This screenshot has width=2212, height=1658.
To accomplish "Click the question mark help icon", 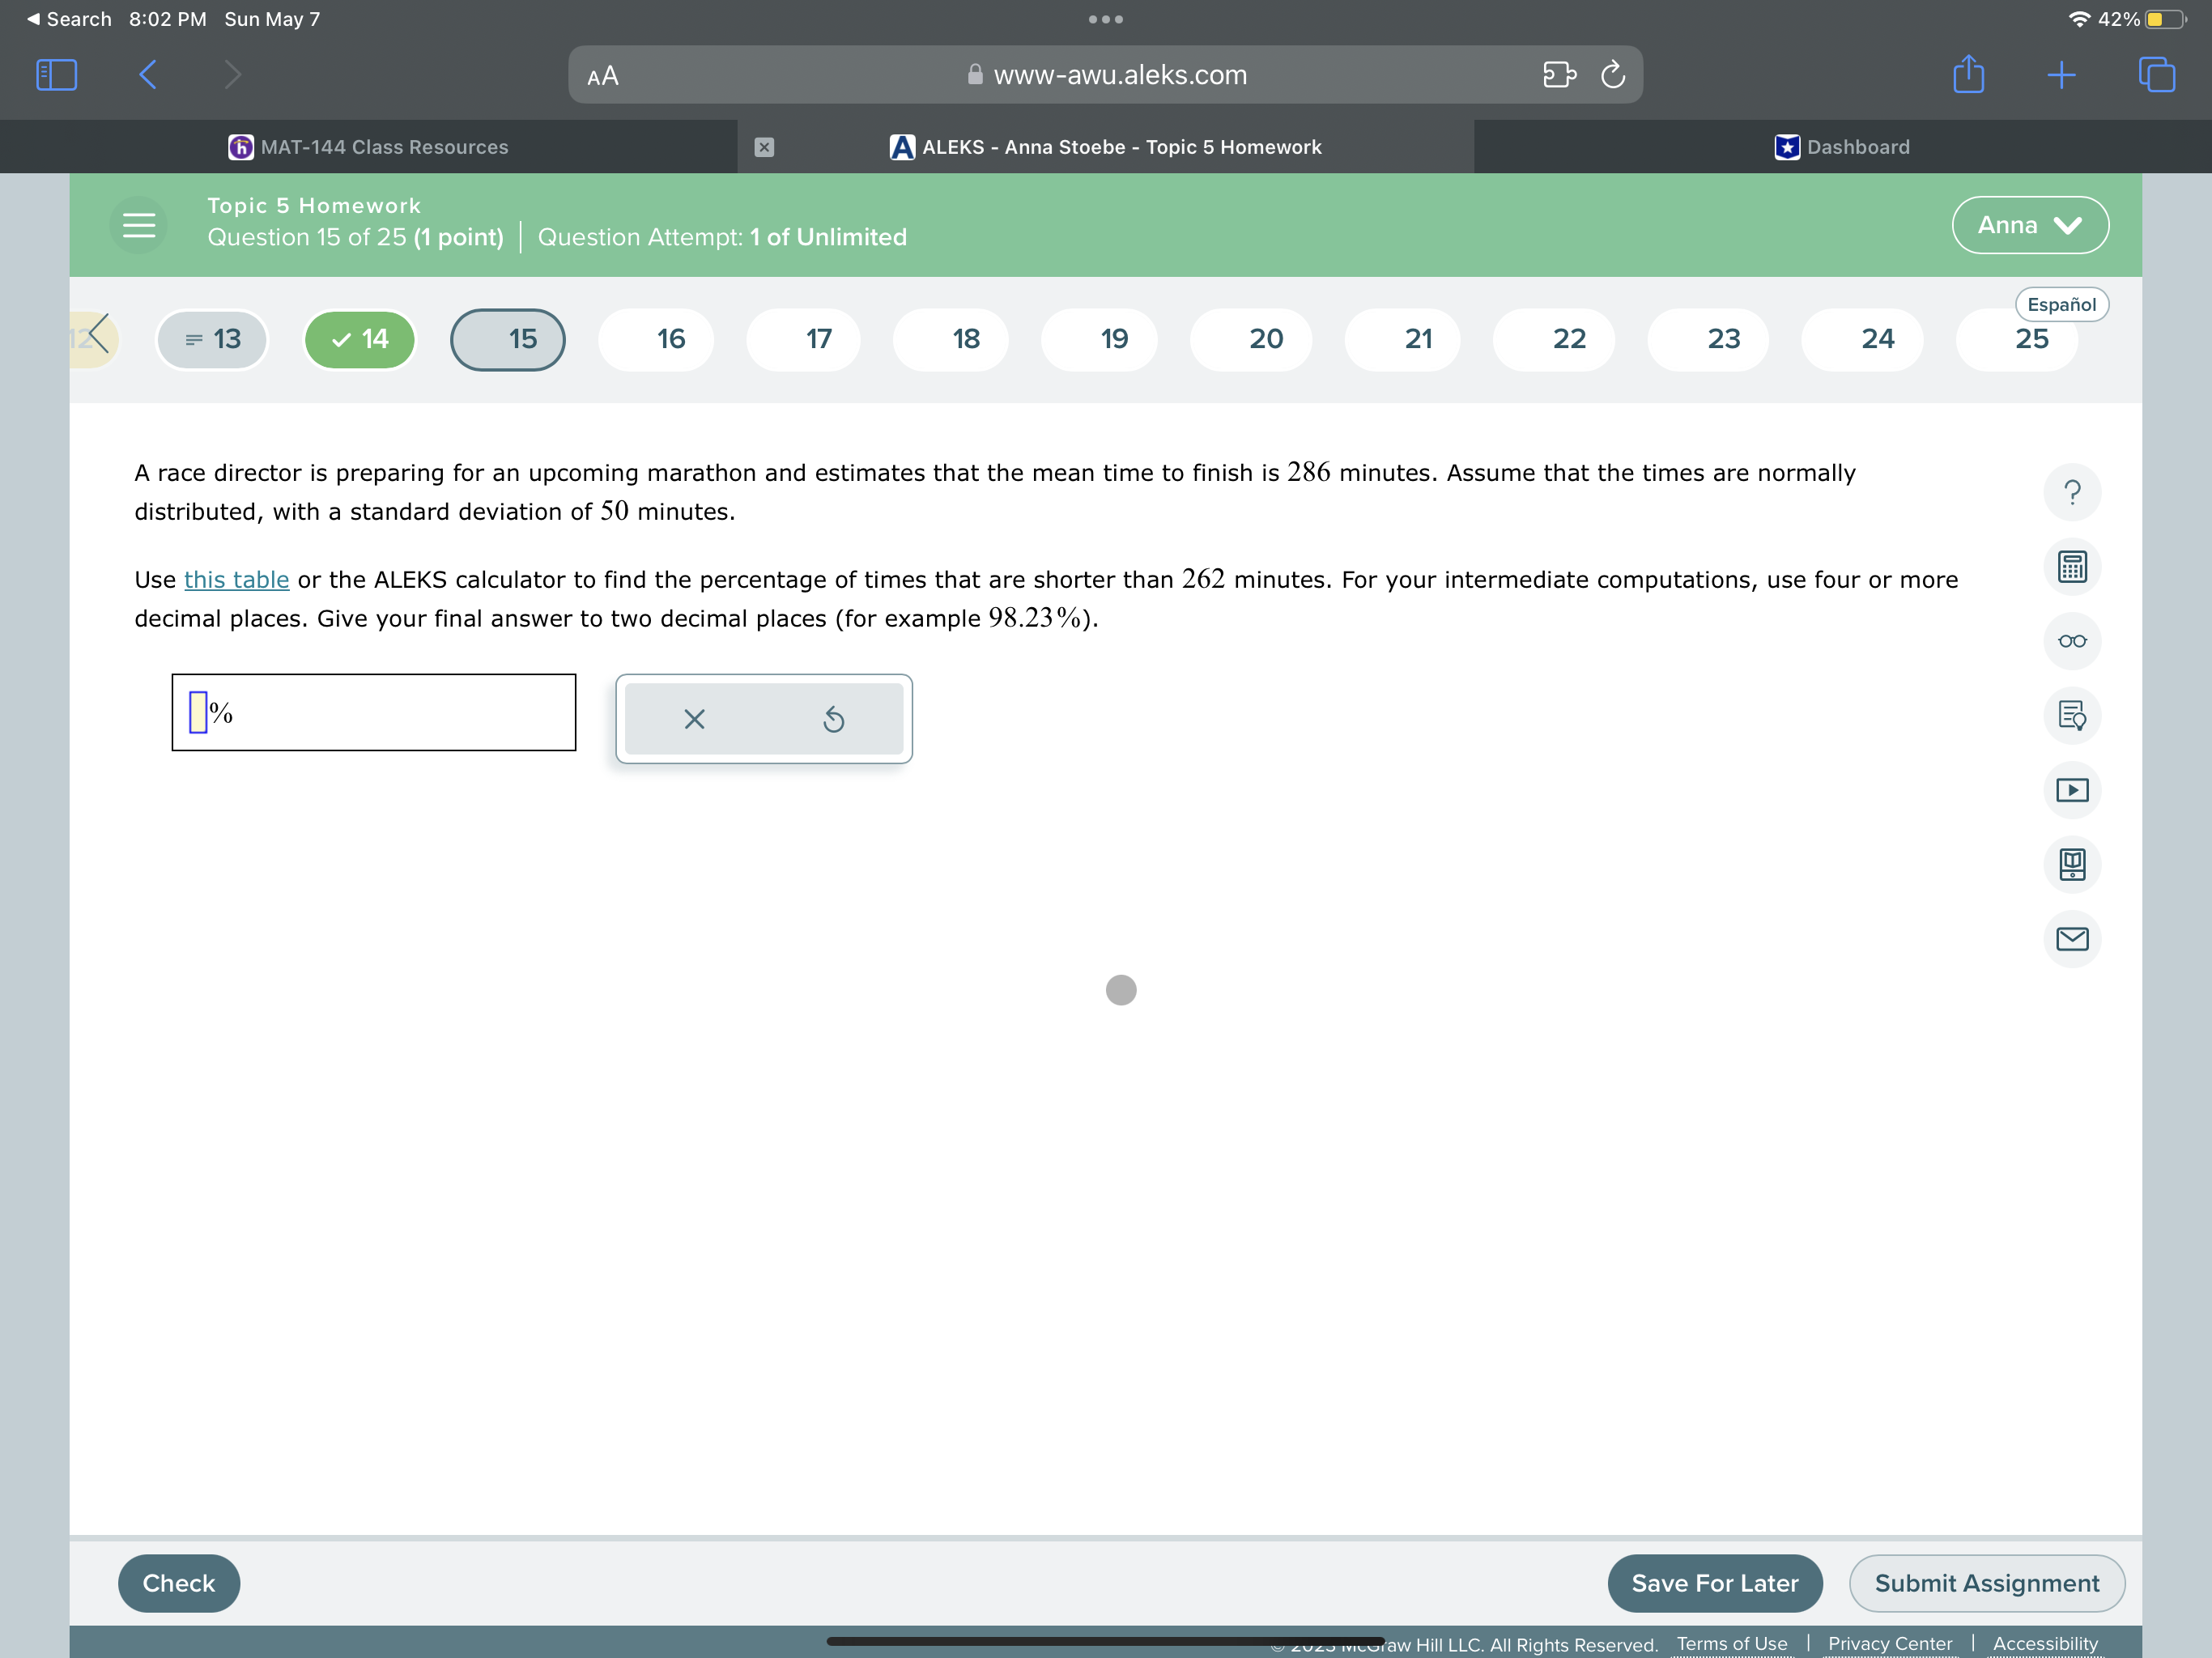I will point(2071,492).
